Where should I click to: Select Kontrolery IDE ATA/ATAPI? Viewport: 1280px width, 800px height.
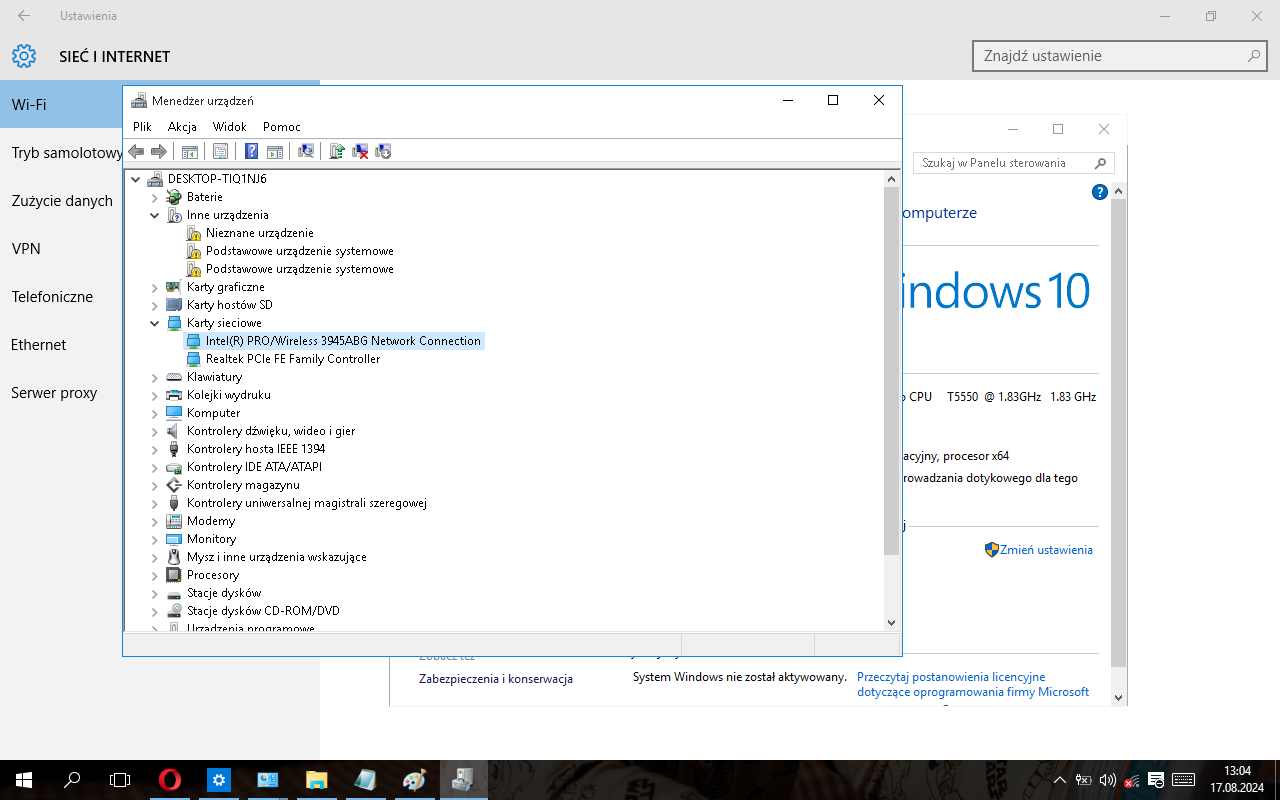click(254, 467)
